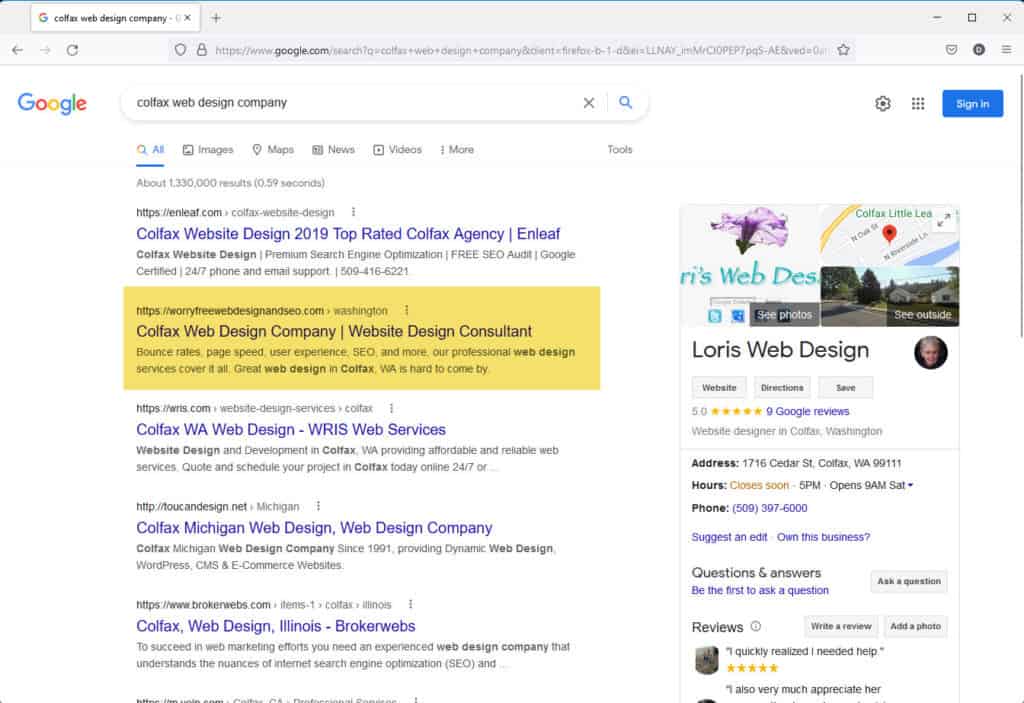Open a new tab with plus icon
The width and height of the screenshot is (1024, 703).
click(216, 18)
